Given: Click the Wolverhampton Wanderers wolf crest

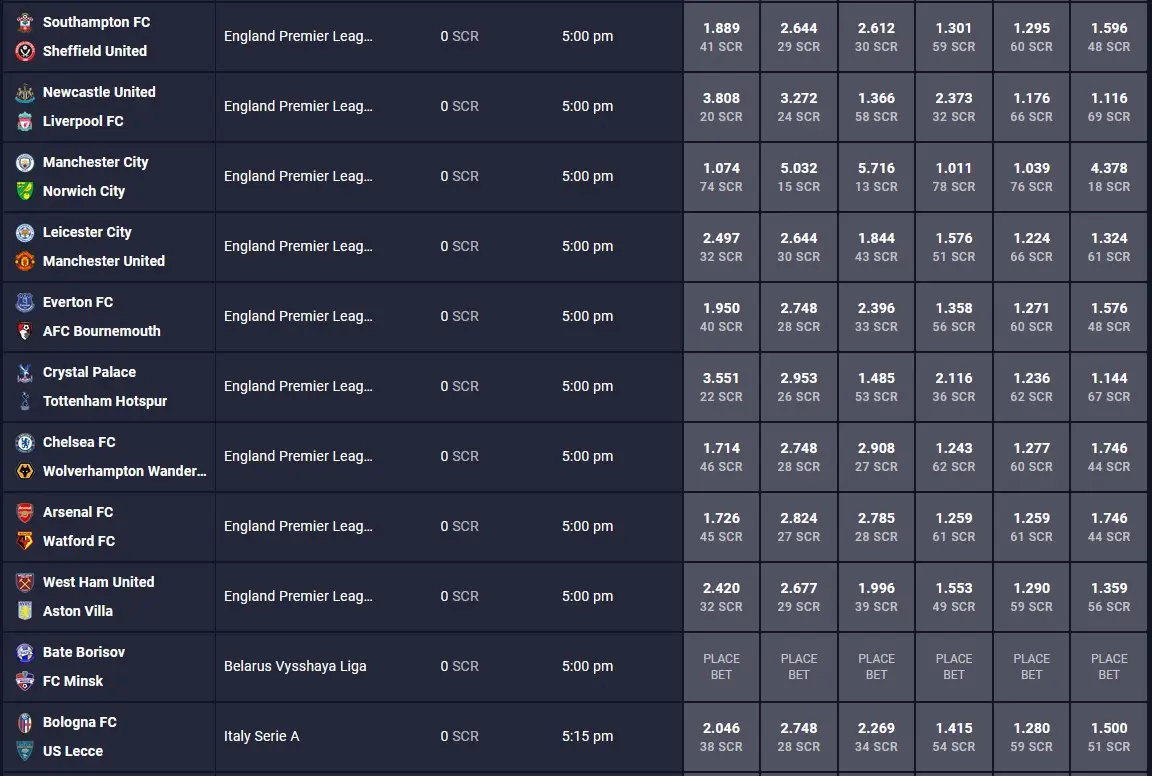Looking at the screenshot, I should coord(25,471).
